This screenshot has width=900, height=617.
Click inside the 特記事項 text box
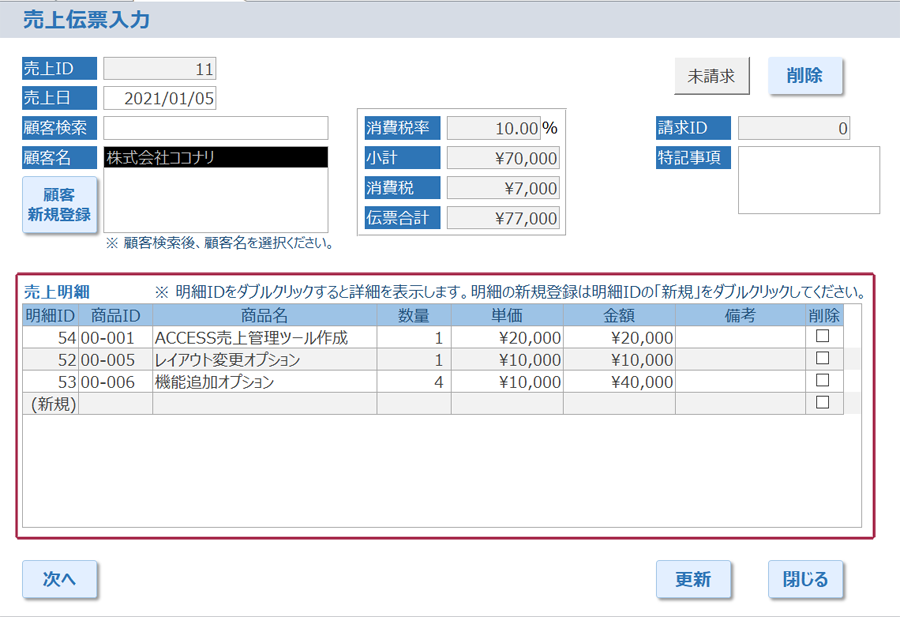[808, 180]
